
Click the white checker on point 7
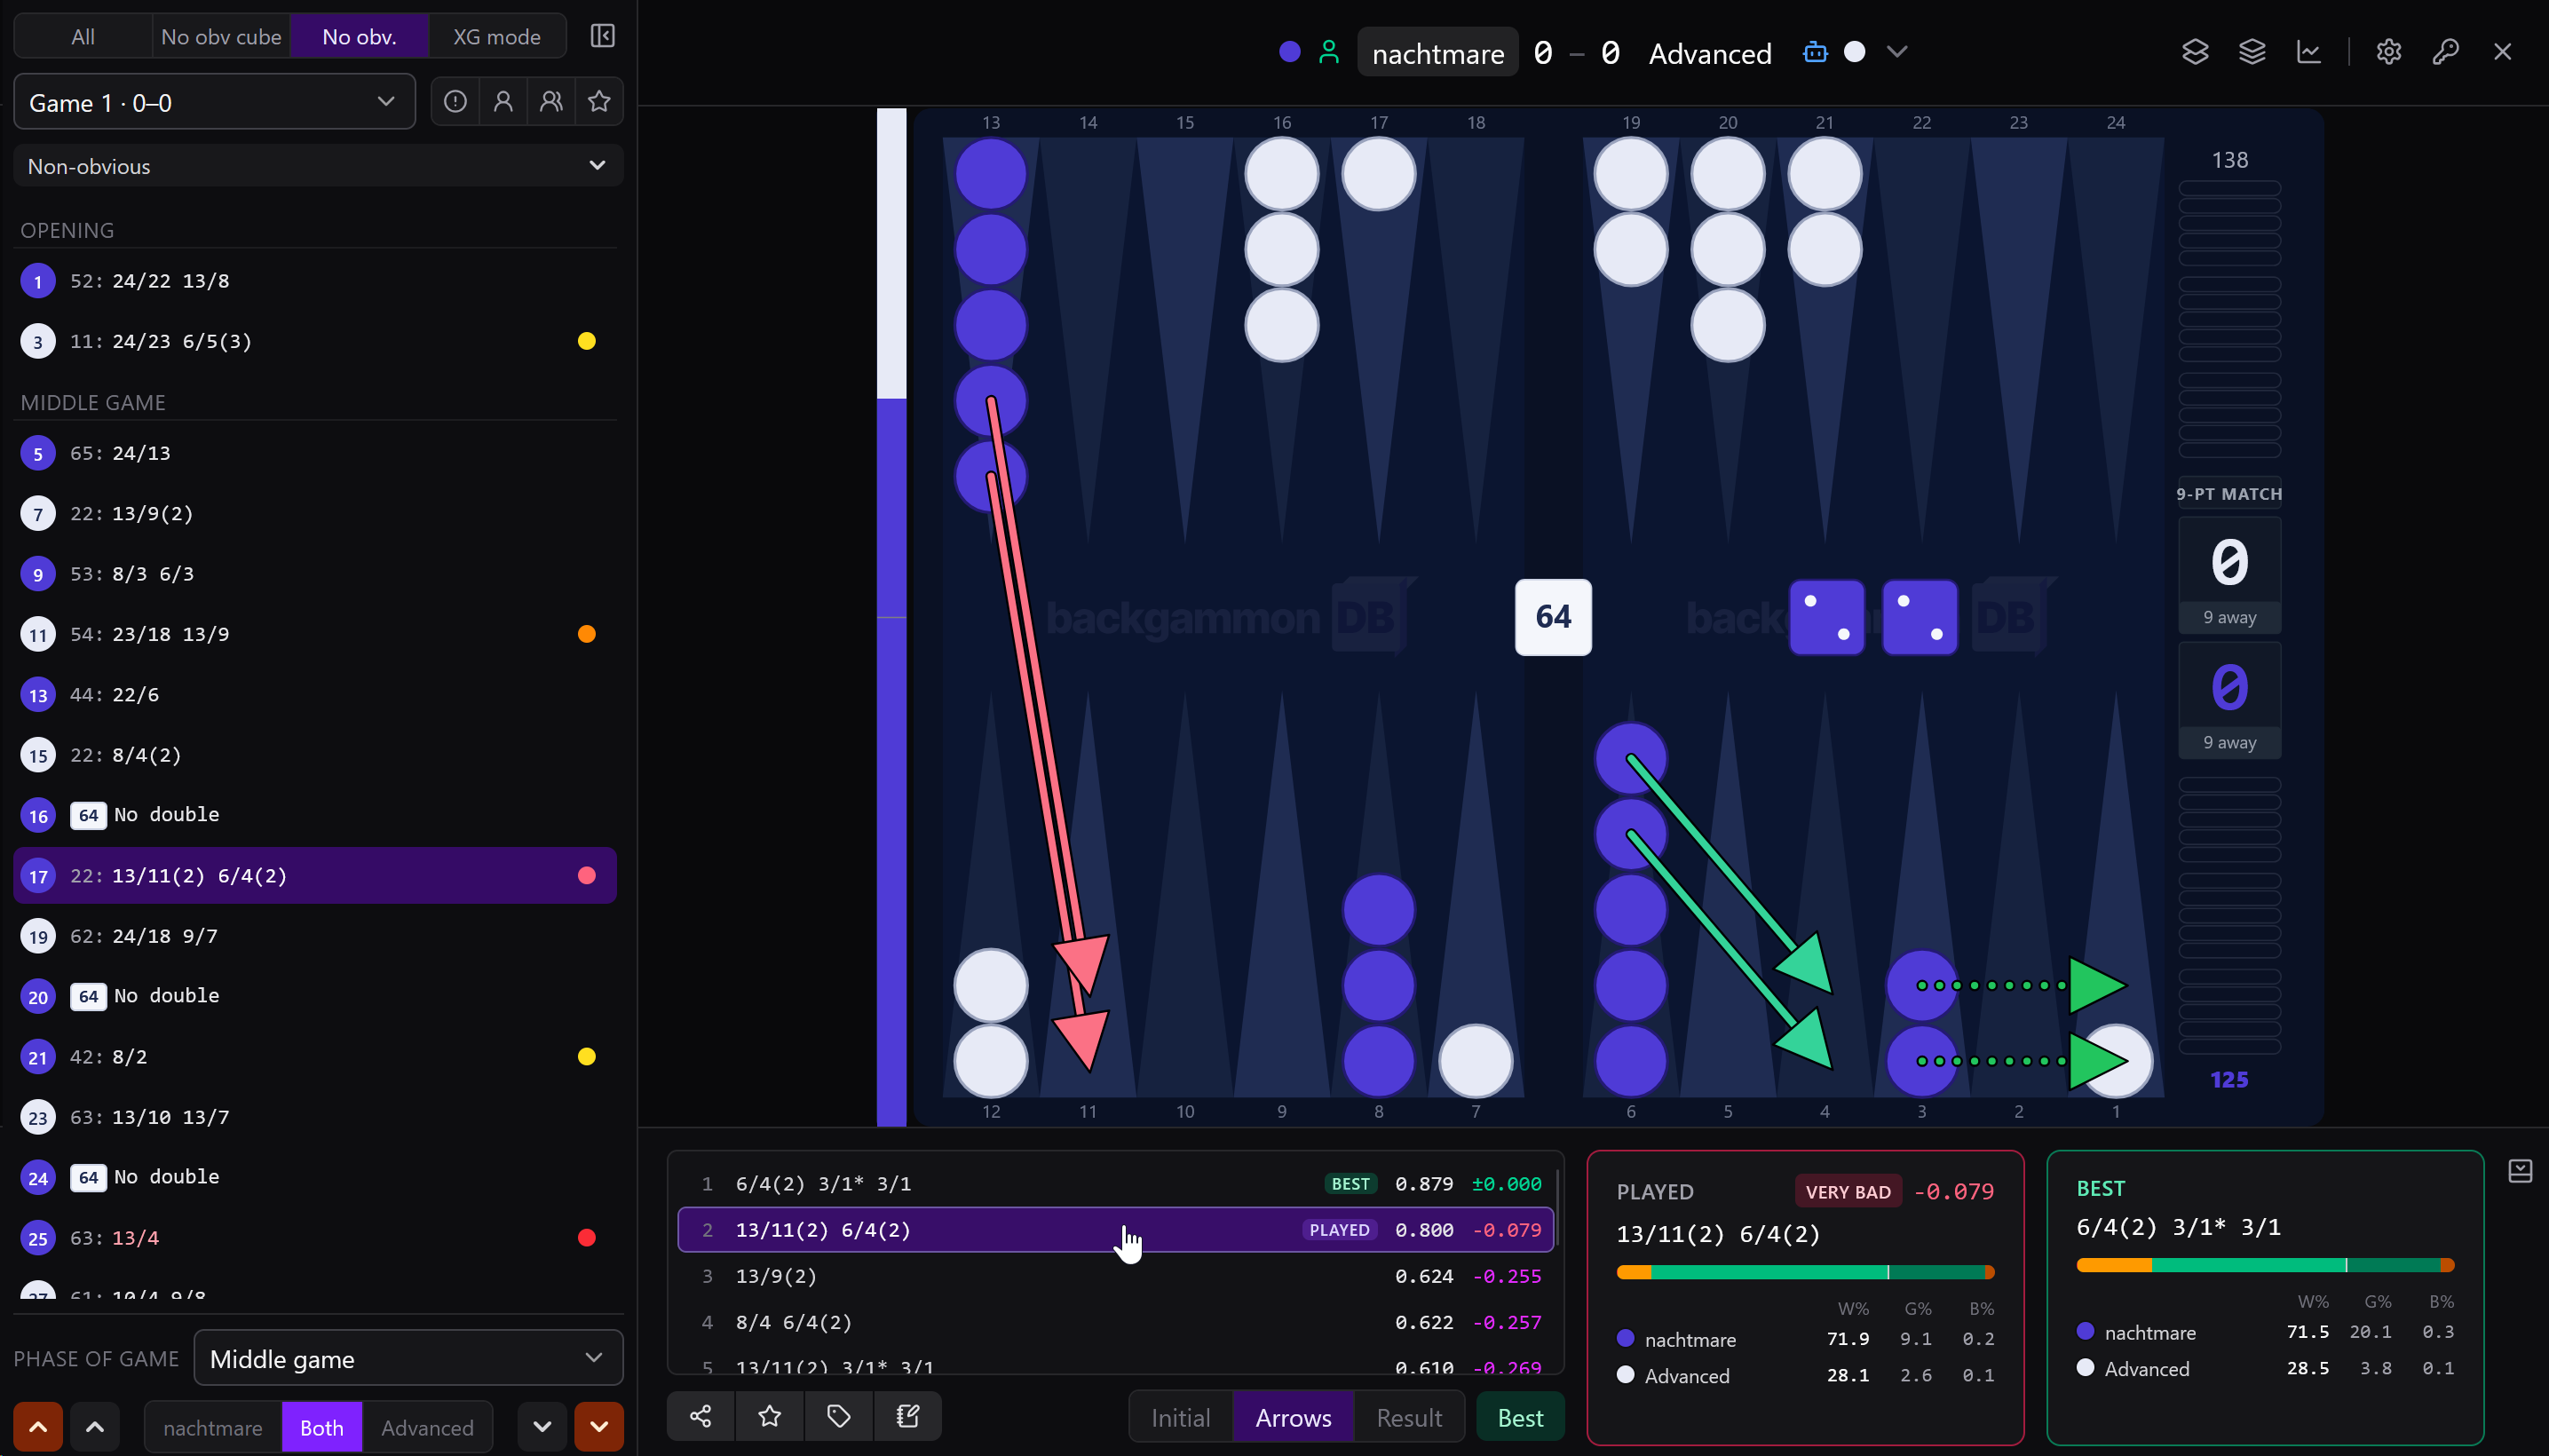pyautogui.click(x=1475, y=1061)
